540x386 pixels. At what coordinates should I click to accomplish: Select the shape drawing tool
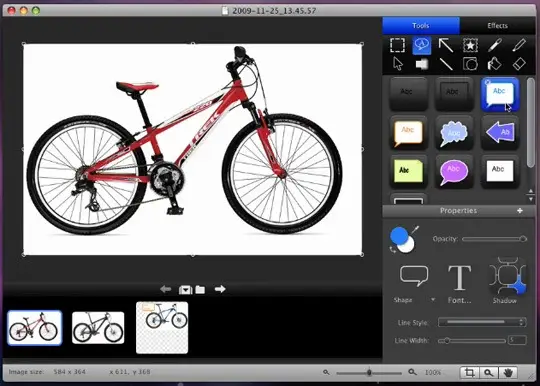[x=470, y=64]
